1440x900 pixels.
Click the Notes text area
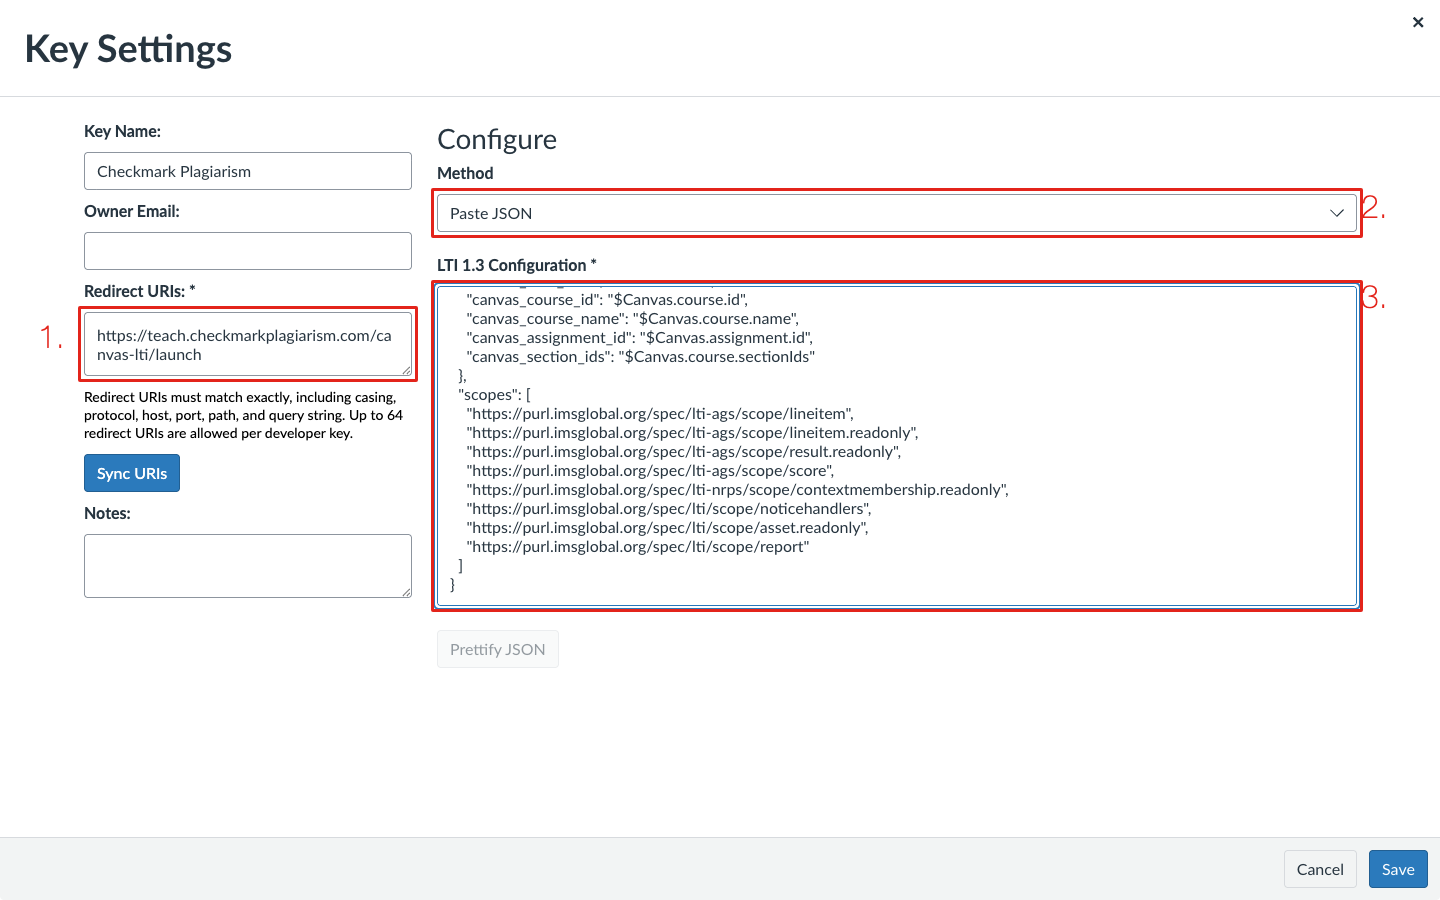[248, 566]
